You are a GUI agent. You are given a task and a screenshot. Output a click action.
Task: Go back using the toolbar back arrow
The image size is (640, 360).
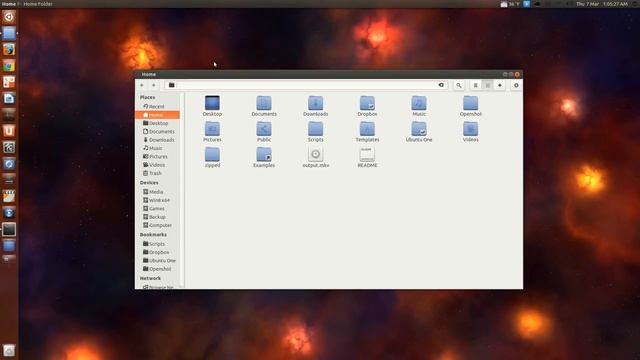pyautogui.click(x=142, y=85)
